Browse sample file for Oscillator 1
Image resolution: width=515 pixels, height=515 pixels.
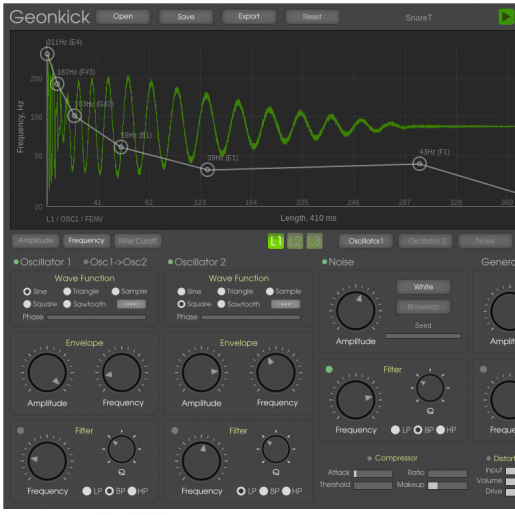[131, 304]
